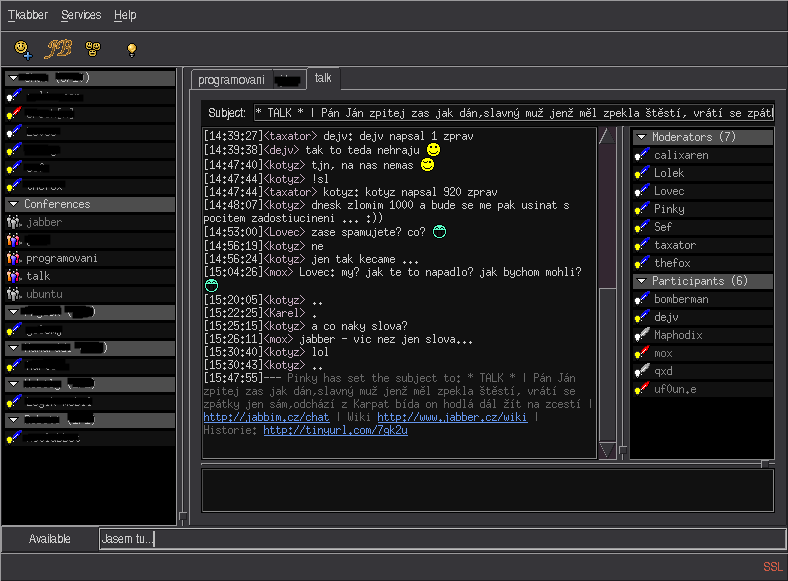The height and width of the screenshot is (581, 788).
Task: Click the Add new user toolbar icon
Action: click(23, 49)
